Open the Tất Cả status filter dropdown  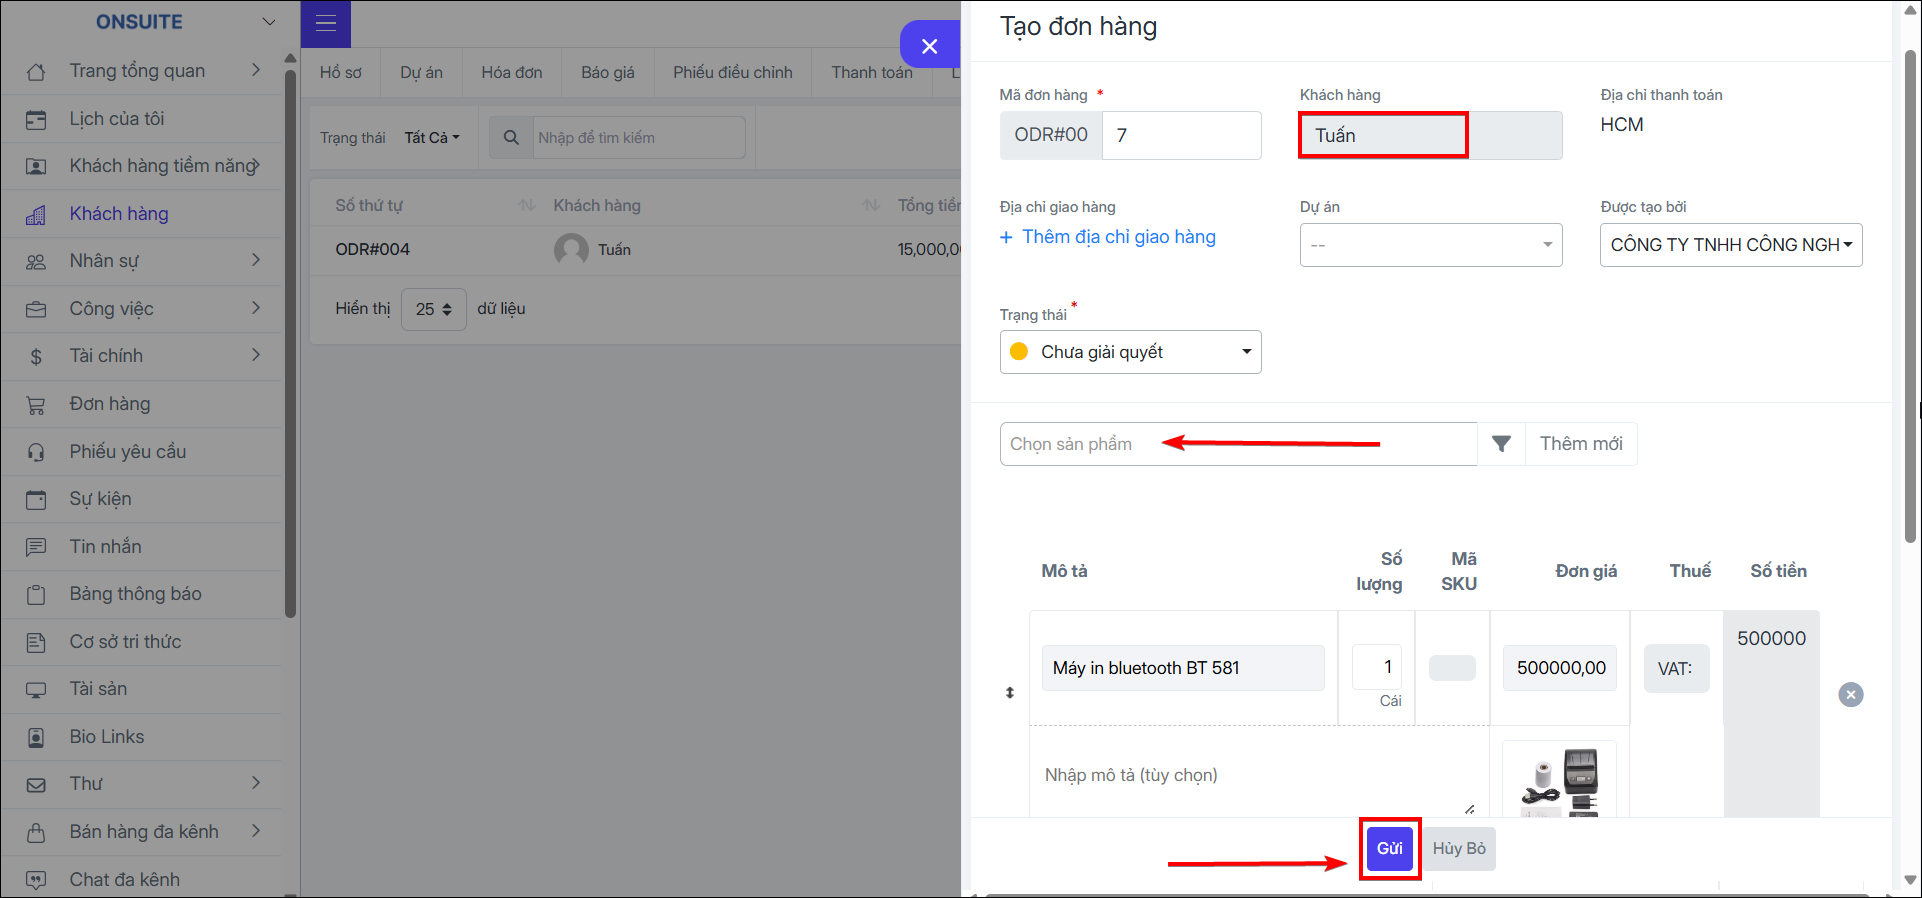point(431,137)
